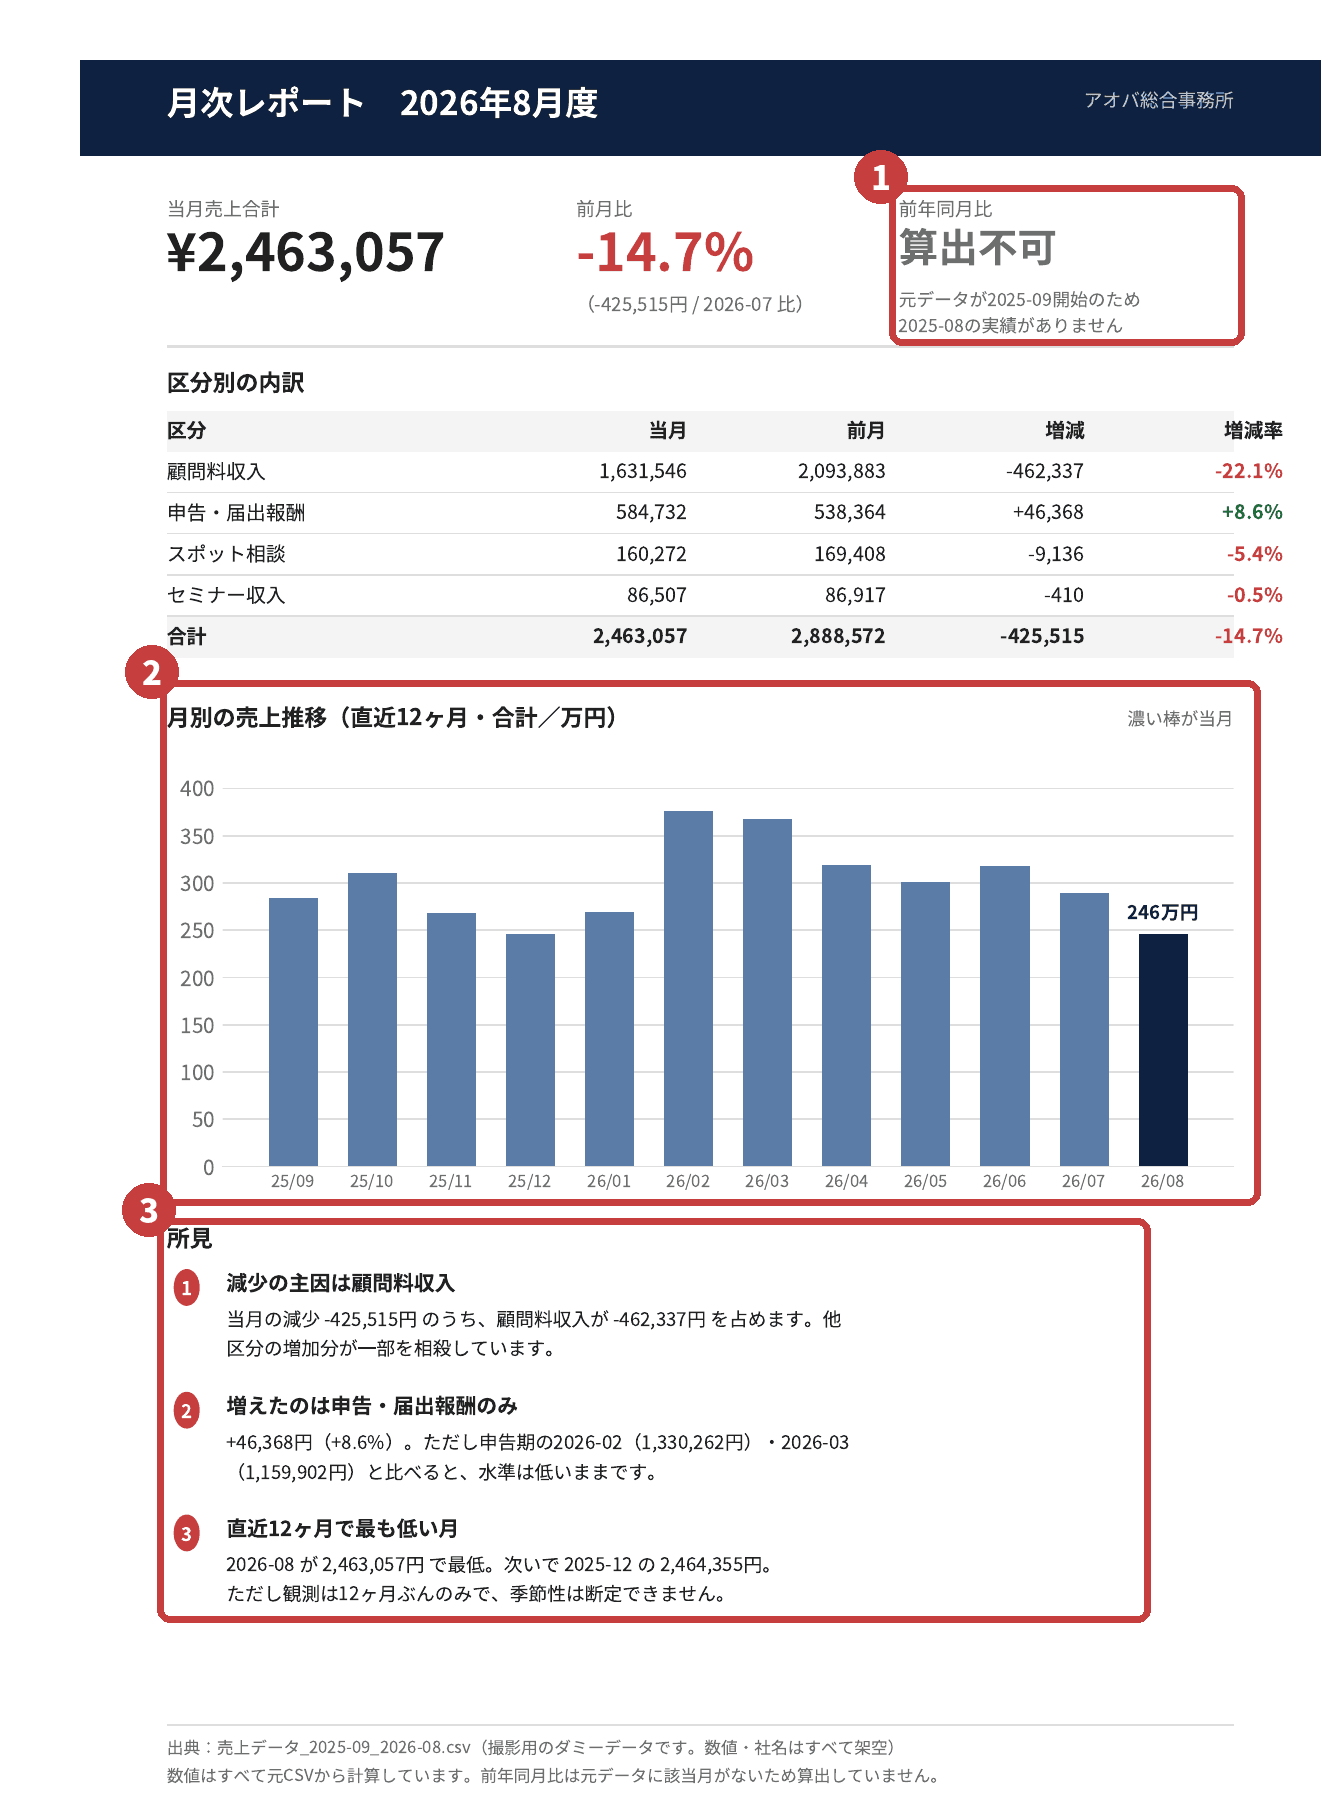The height and width of the screenshot is (1814, 1321).
Task: Click the -22.1% change rate cell
Action: [x=1249, y=472]
